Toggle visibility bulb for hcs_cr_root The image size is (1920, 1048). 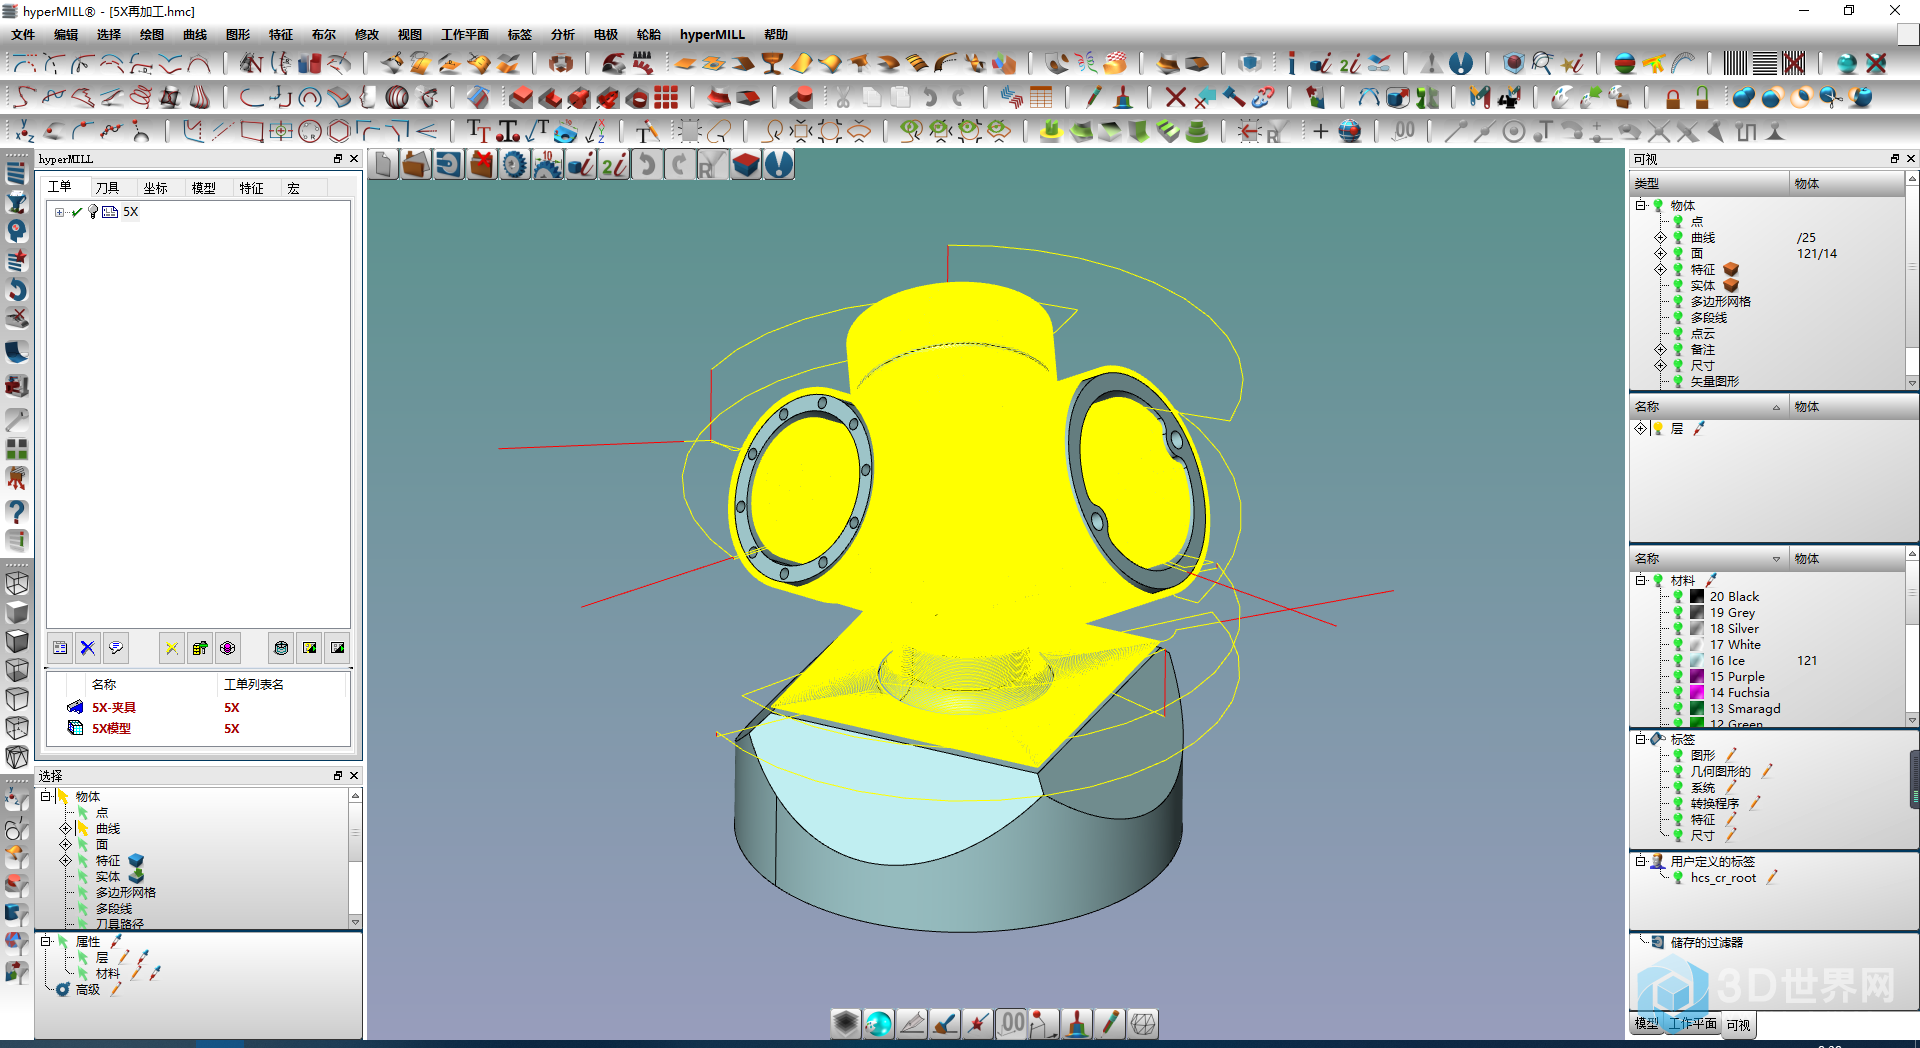pyautogui.click(x=1678, y=878)
